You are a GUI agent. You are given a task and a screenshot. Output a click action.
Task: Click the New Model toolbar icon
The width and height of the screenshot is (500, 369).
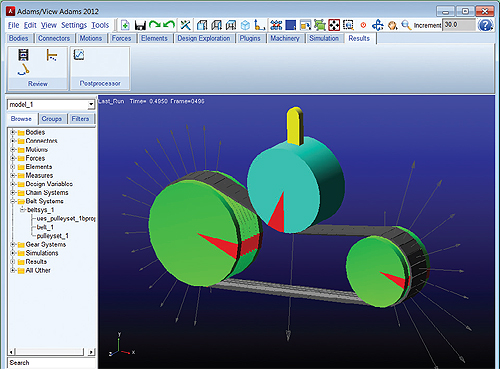(x=125, y=25)
